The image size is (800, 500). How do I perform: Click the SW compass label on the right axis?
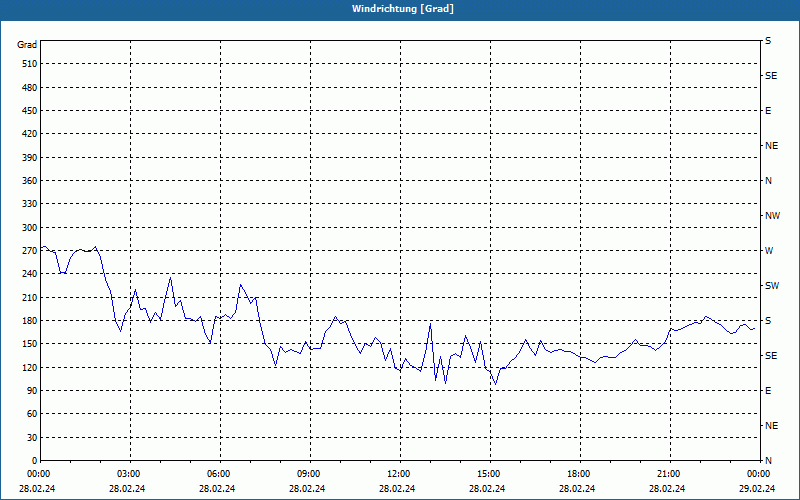(772, 286)
